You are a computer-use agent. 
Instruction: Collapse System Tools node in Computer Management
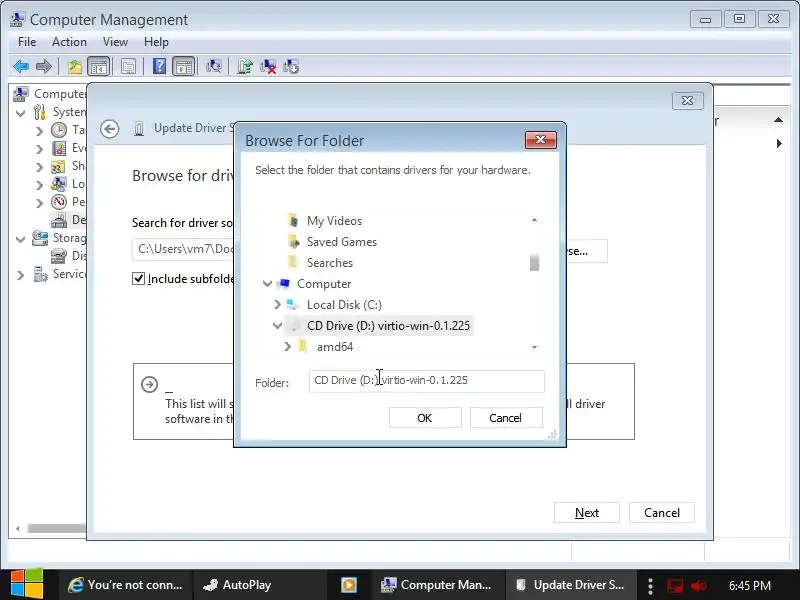(x=20, y=112)
